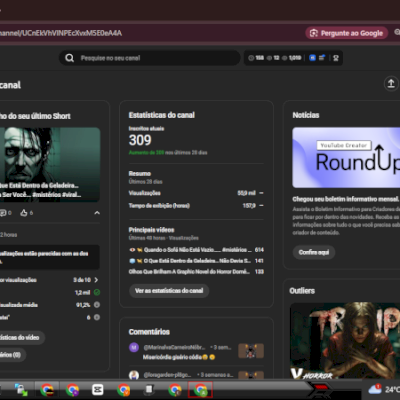Open the comentários (0) button
The image size is (400, 400).
(13, 355)
